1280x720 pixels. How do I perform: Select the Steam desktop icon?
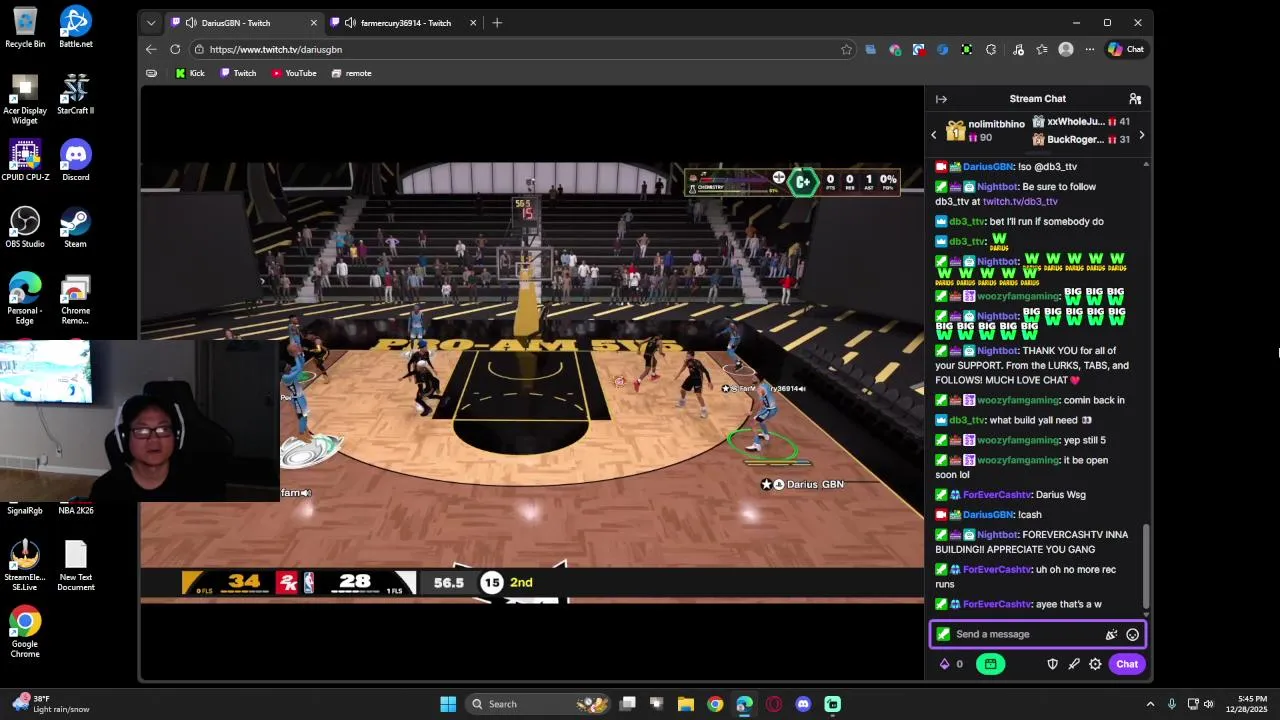pyautogui.click(x=76, y=227)
